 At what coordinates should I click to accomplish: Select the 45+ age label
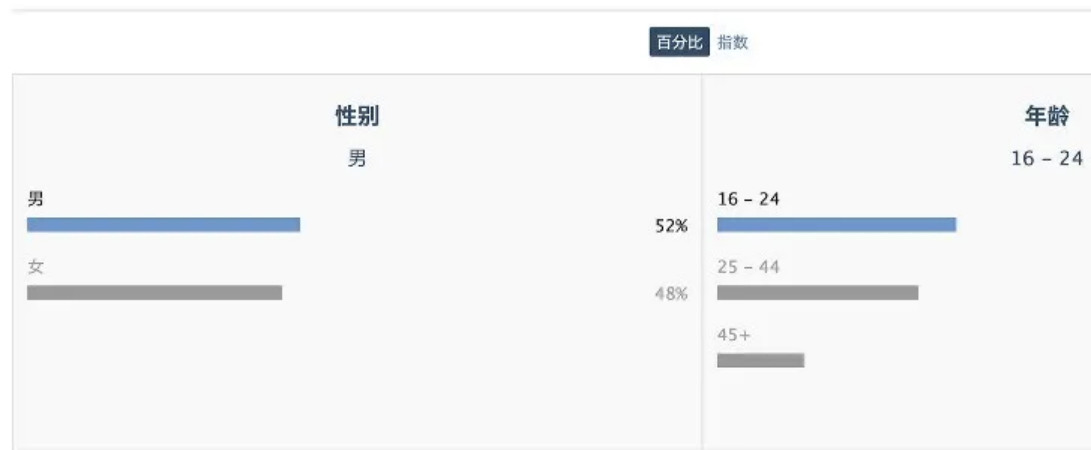coord(733,335)
